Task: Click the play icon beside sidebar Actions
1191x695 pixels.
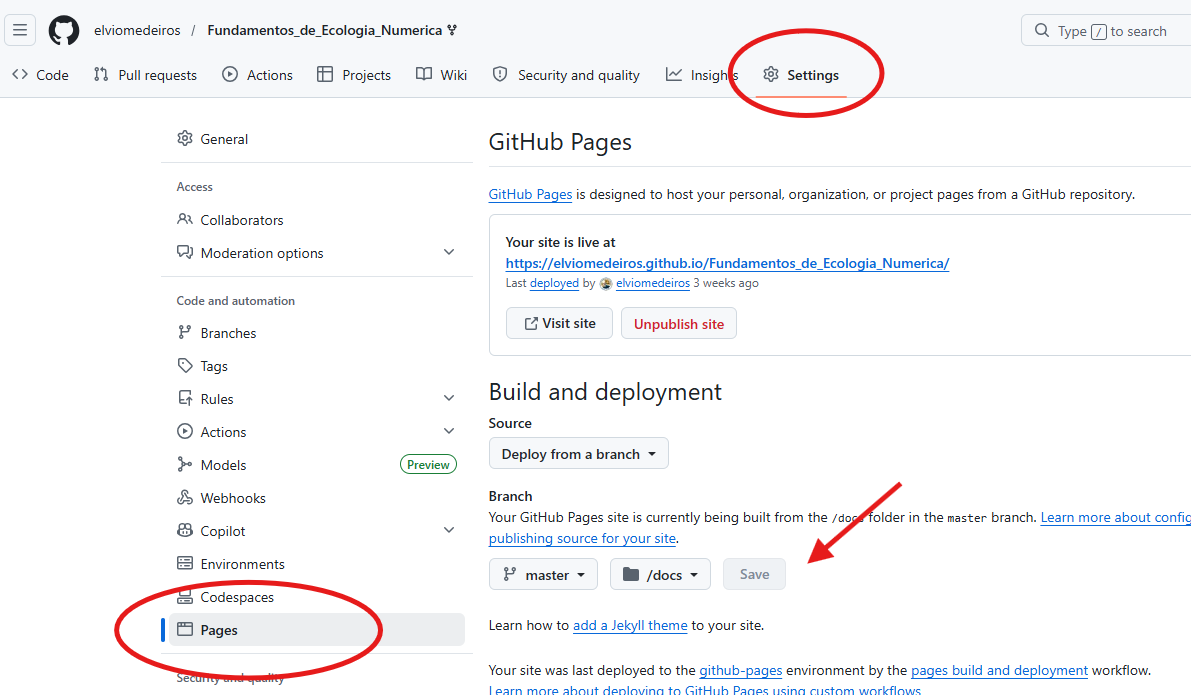Action: 185,431
